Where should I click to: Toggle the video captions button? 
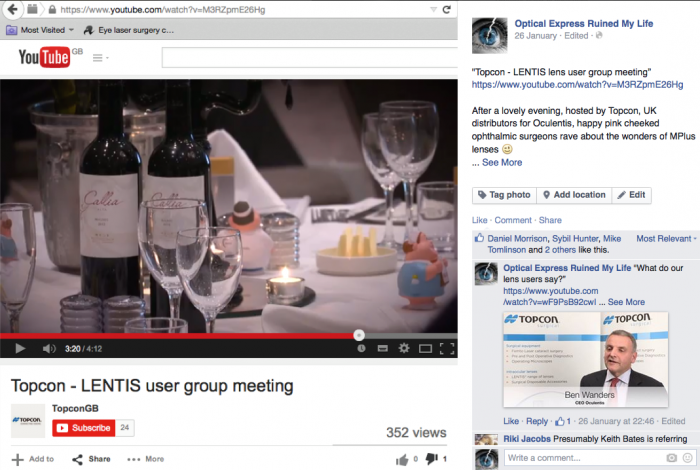pos(383,348)
